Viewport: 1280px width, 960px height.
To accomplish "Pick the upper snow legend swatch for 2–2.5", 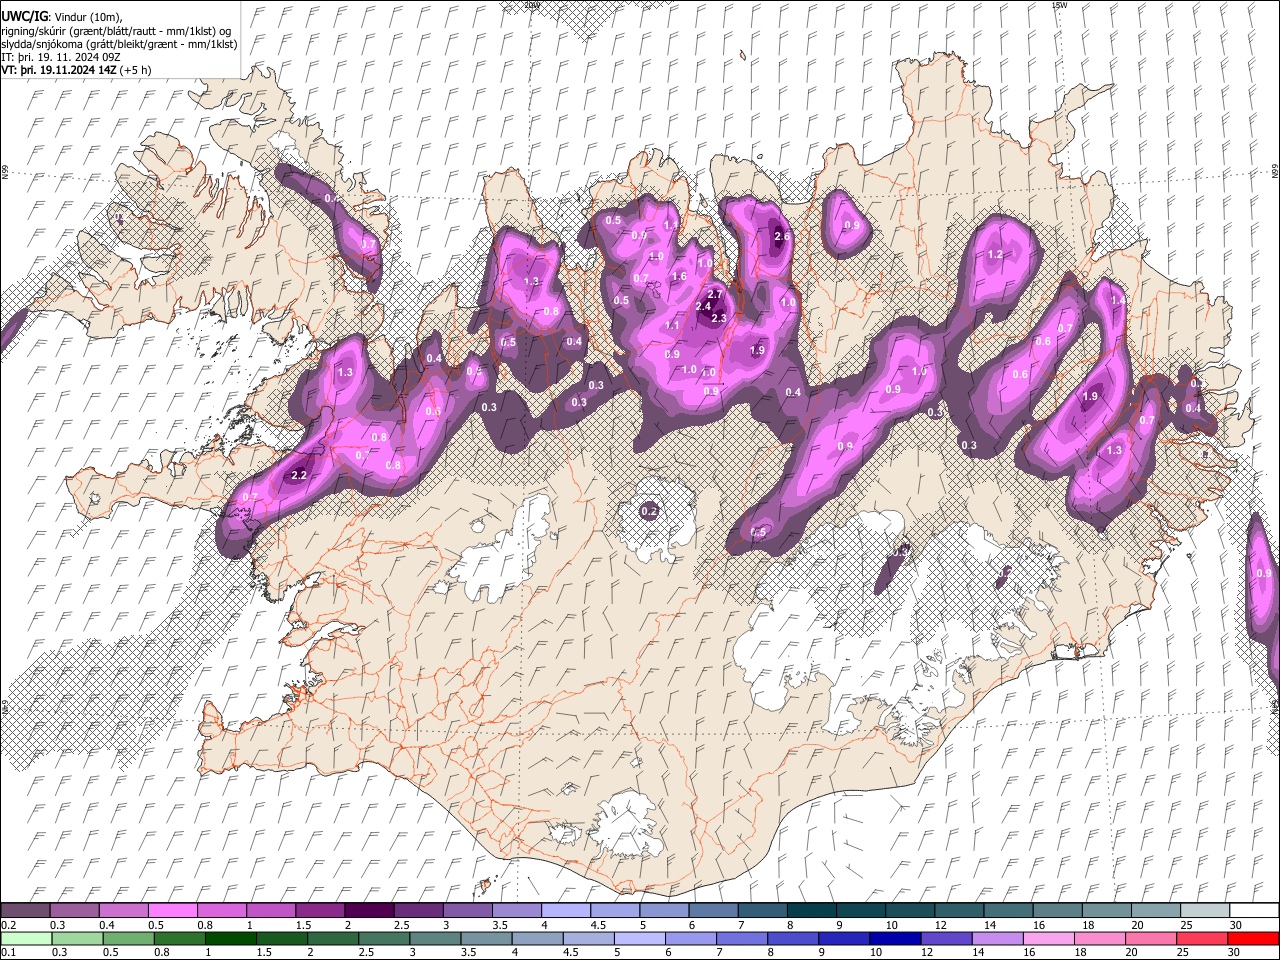I will pyautogui.click(x=368, y=911).
